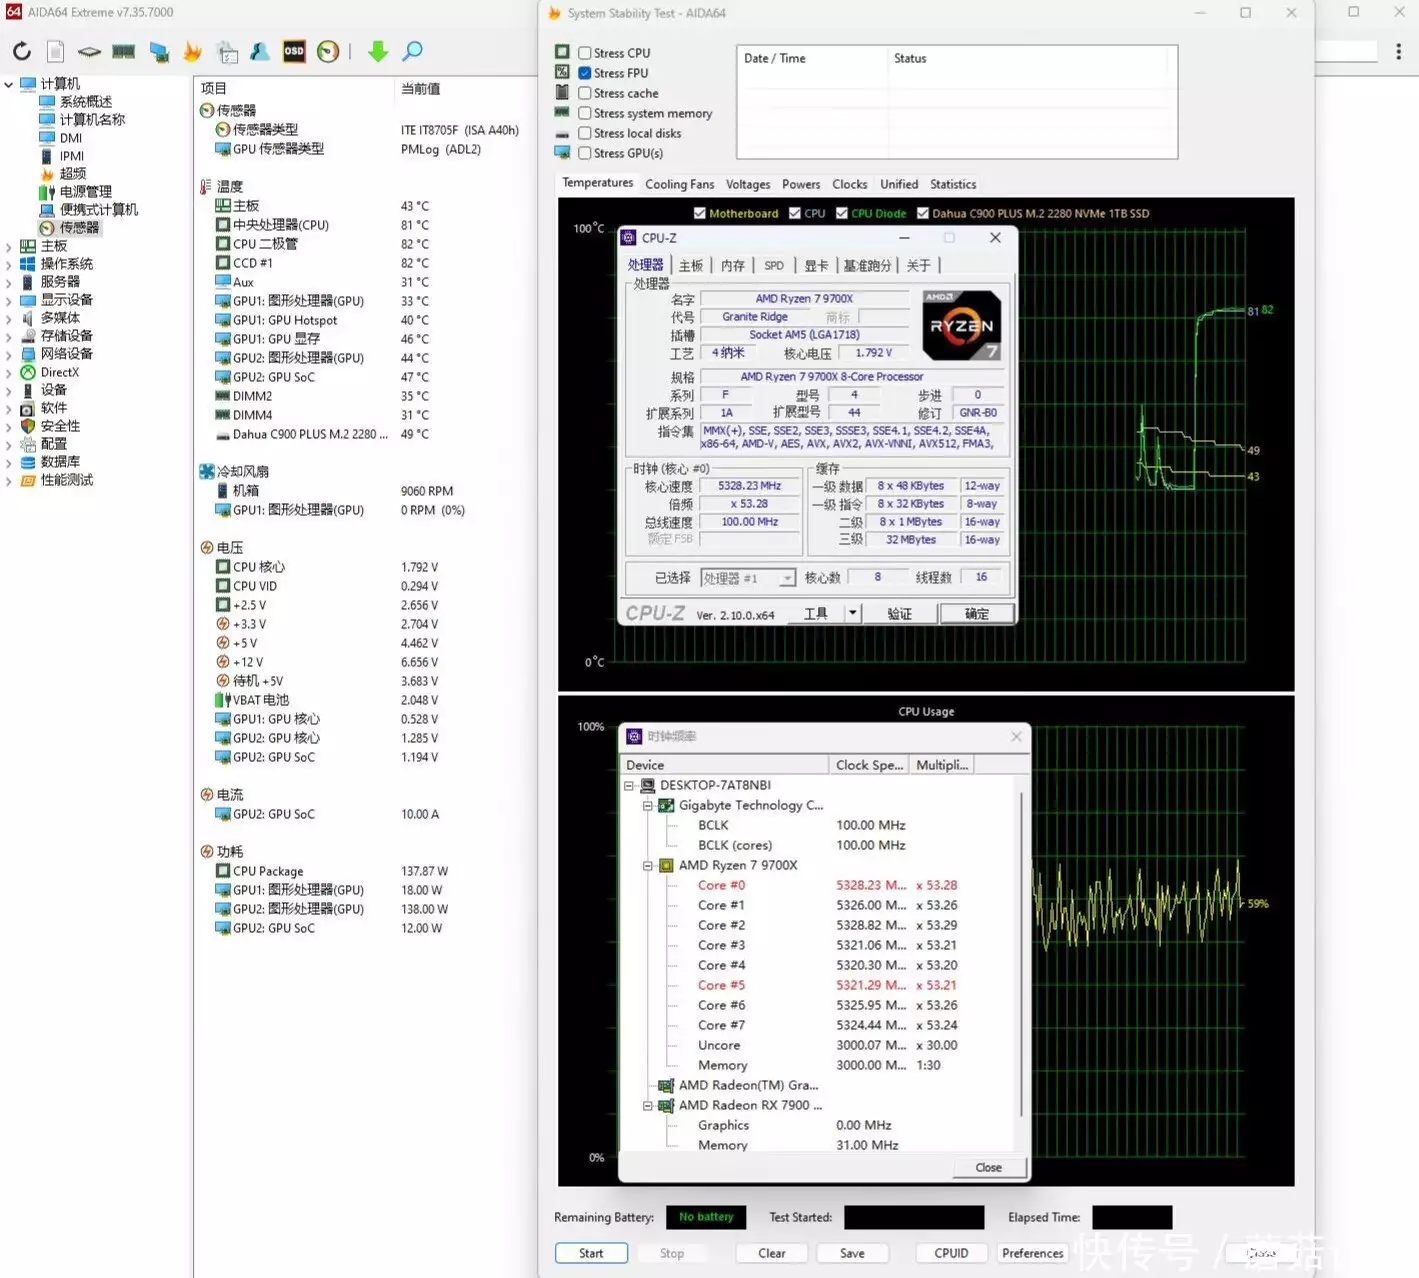Launch memory benchmark via RAM stick icon

[x=124, y=51]
